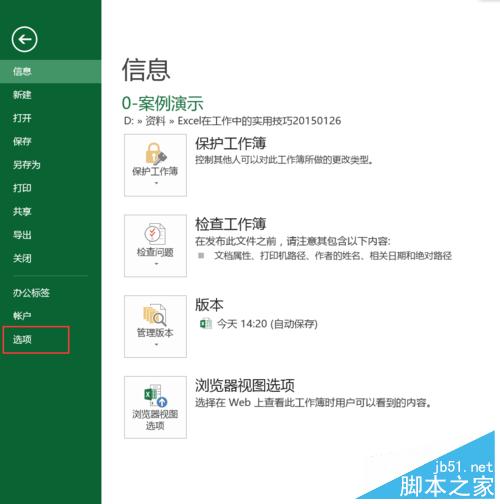The width and height of the screenshot is (500, 504).
Task: Click the 在发布此文件之前 notice text
Action: click(292, 241)
